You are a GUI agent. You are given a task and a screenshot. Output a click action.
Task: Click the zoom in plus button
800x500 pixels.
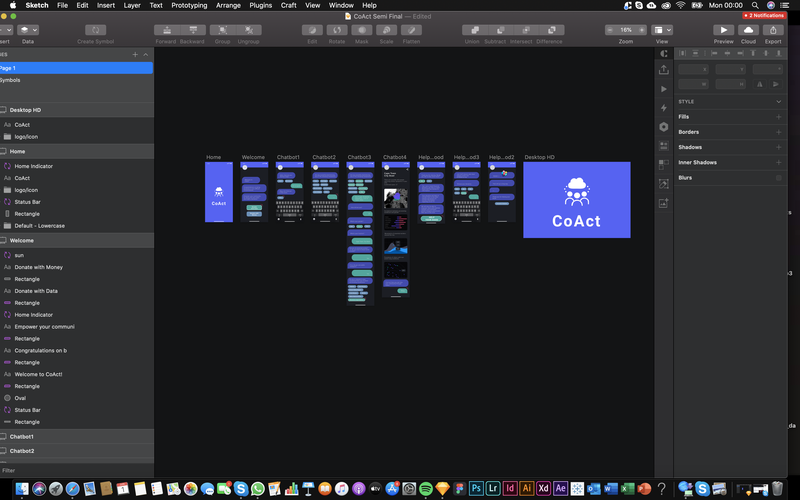click(x=642, y=30)
